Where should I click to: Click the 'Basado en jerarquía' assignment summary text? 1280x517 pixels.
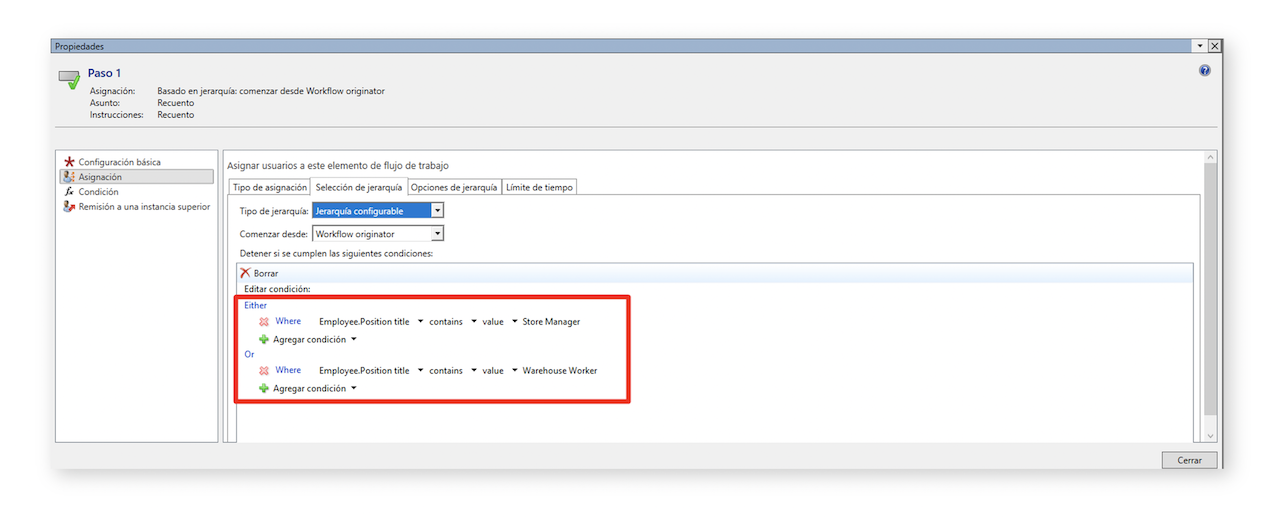(271, 91)
